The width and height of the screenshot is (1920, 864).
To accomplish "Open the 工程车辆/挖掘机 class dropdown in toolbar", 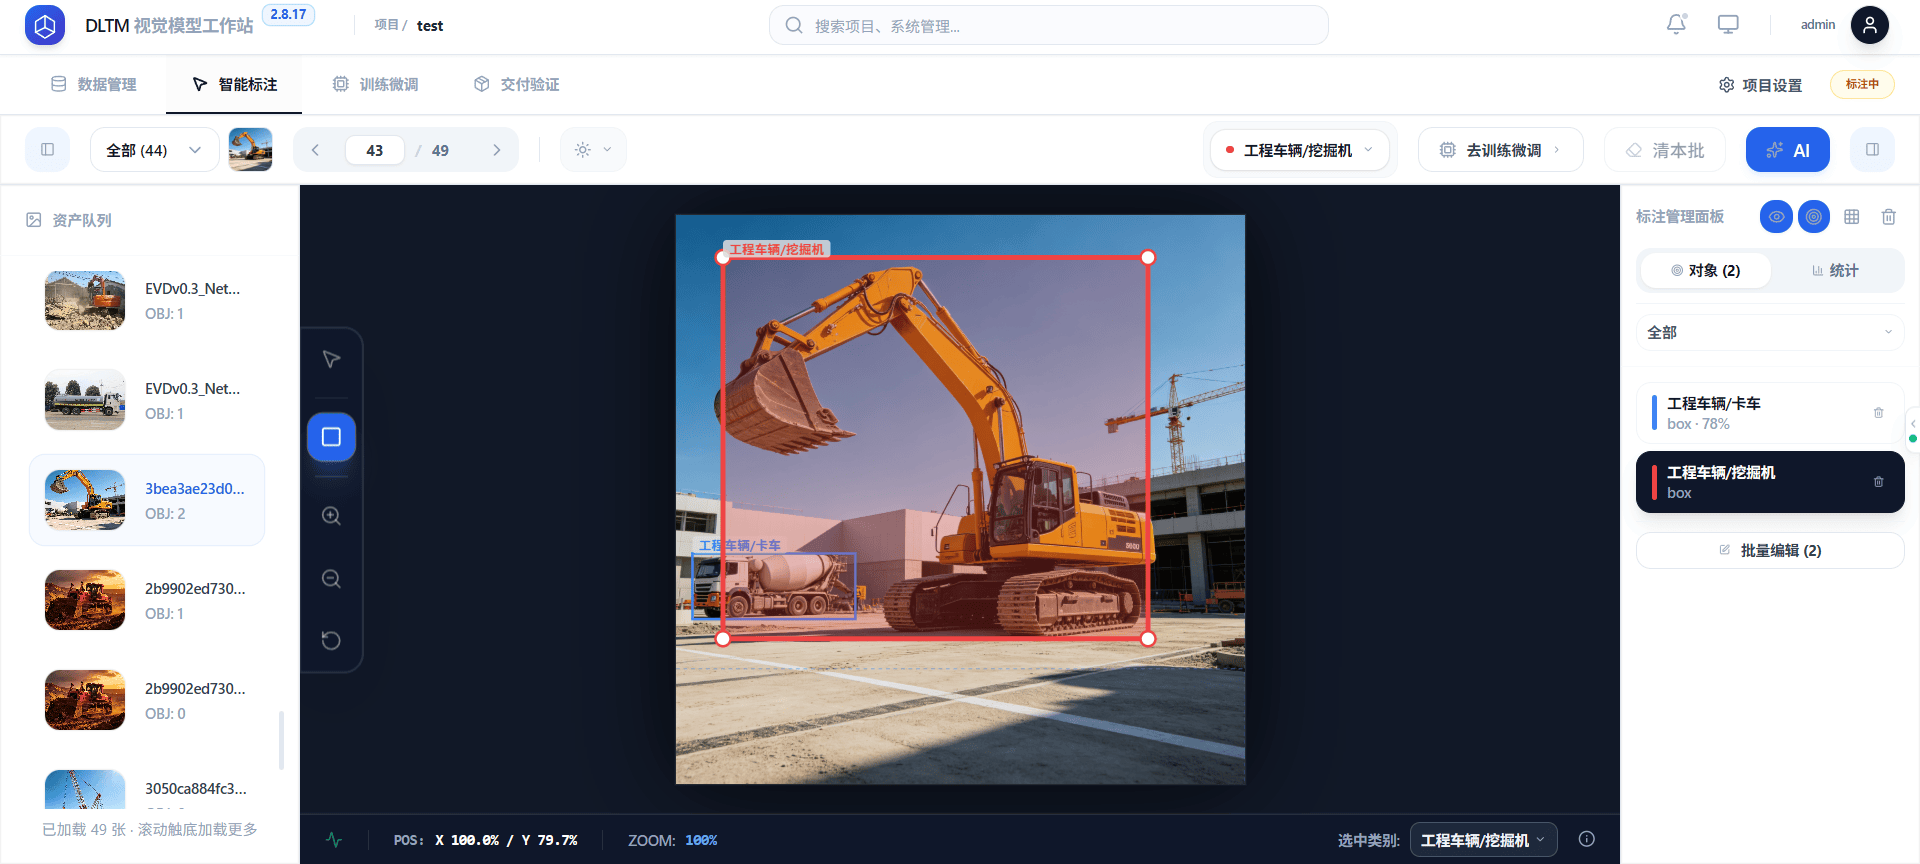I will (1299, 150).
